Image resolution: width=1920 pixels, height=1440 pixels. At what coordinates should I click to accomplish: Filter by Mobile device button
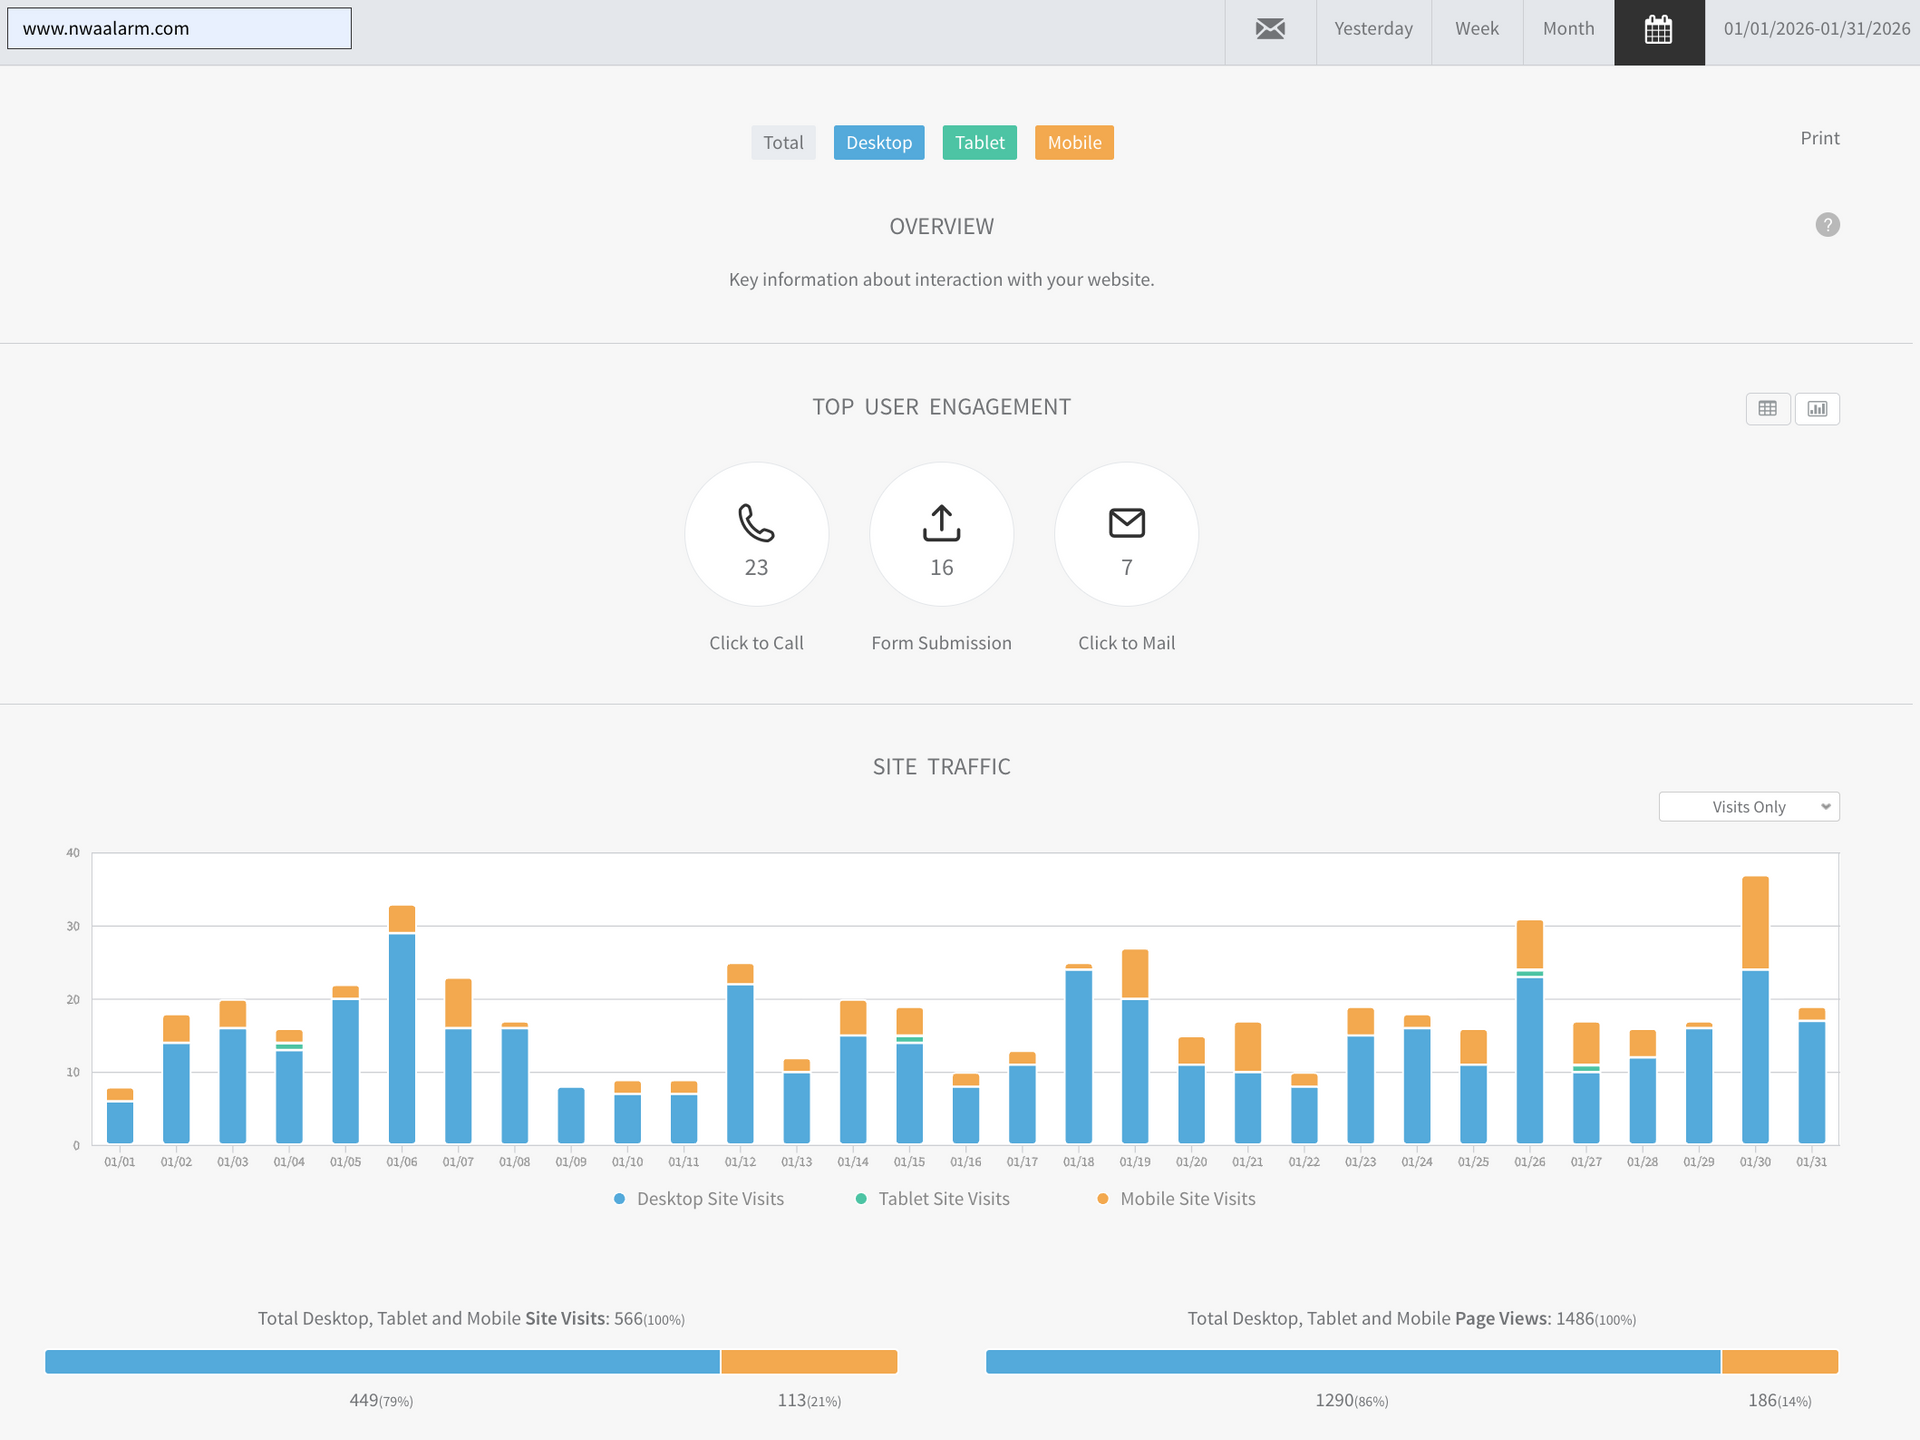coord(1074,142)
